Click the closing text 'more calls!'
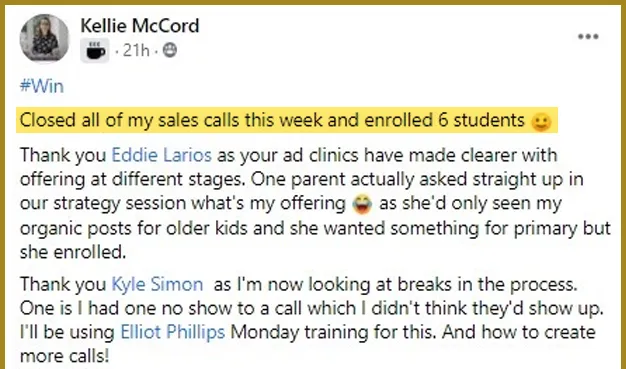Image resolution: width=626 pixels, height=369 pixels. [x=64, y=356]
